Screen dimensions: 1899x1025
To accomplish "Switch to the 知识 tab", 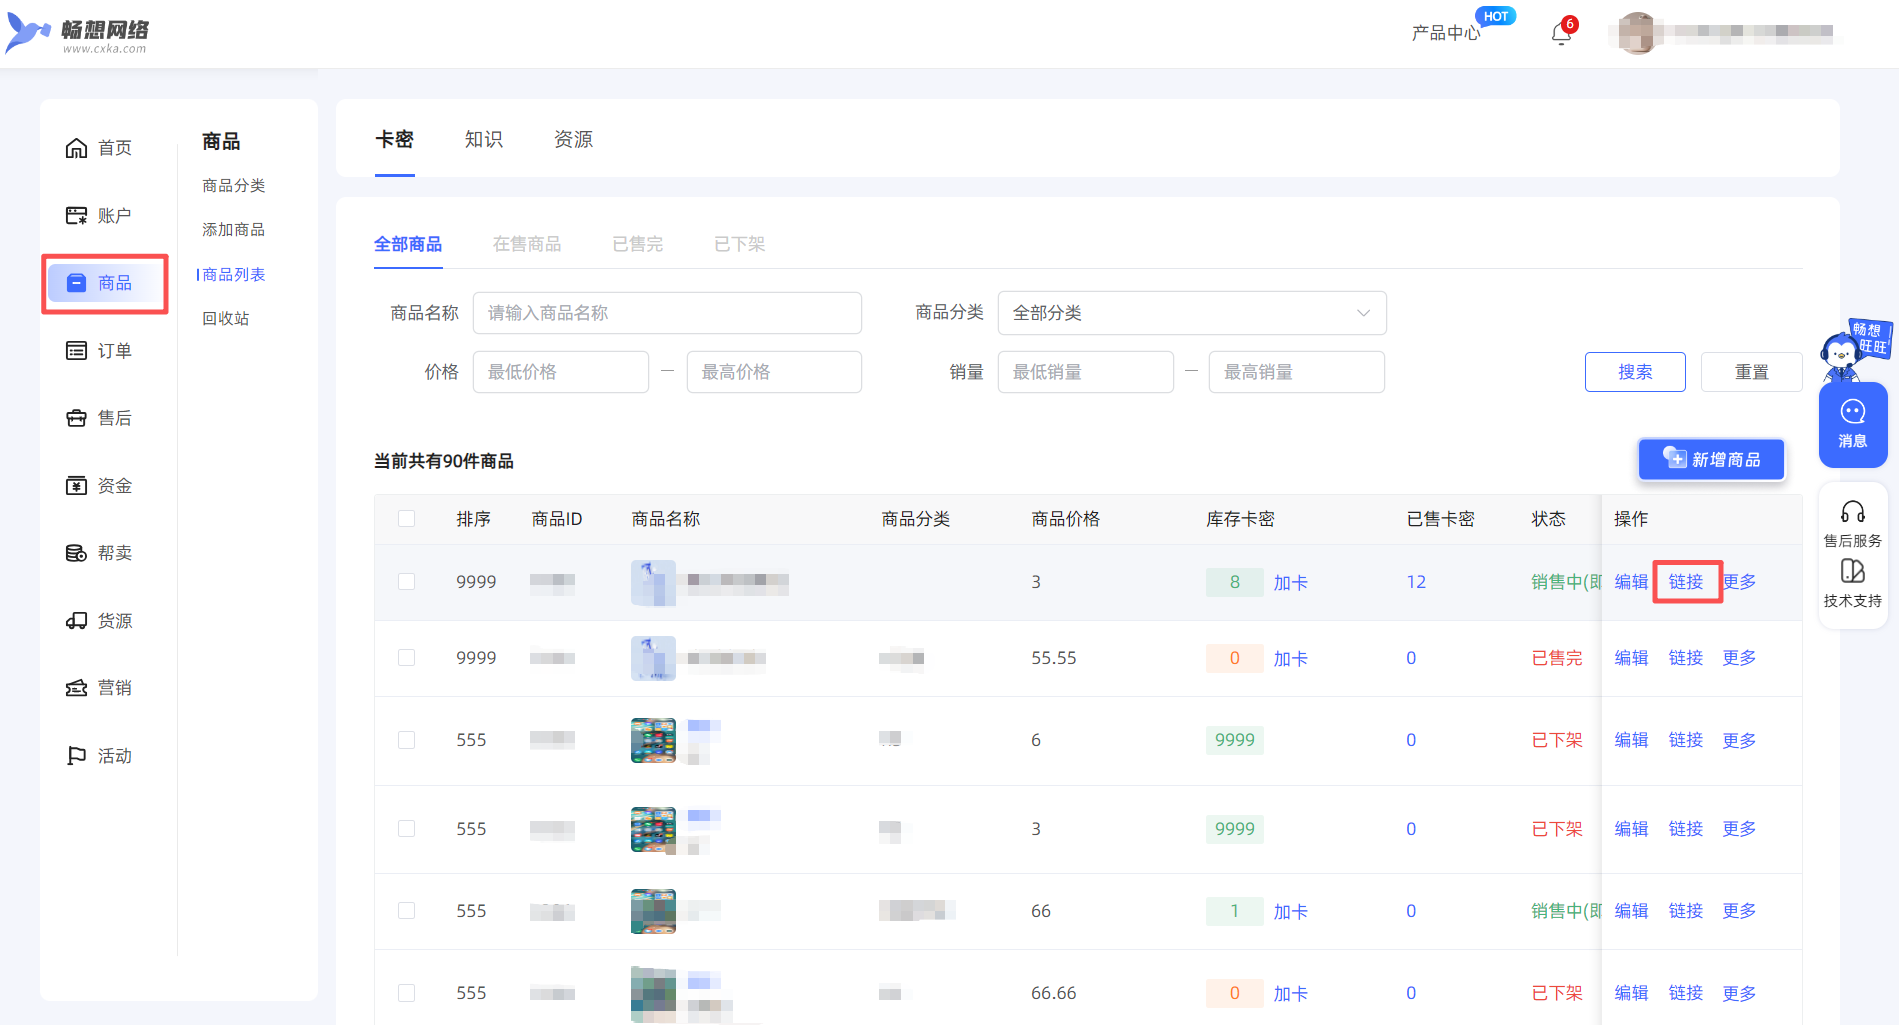I will click(x=484, y=140).
